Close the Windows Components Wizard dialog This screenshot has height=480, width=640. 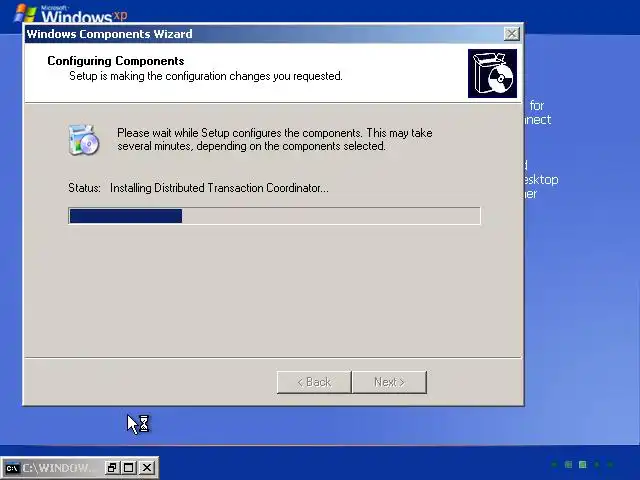(511, 33)
